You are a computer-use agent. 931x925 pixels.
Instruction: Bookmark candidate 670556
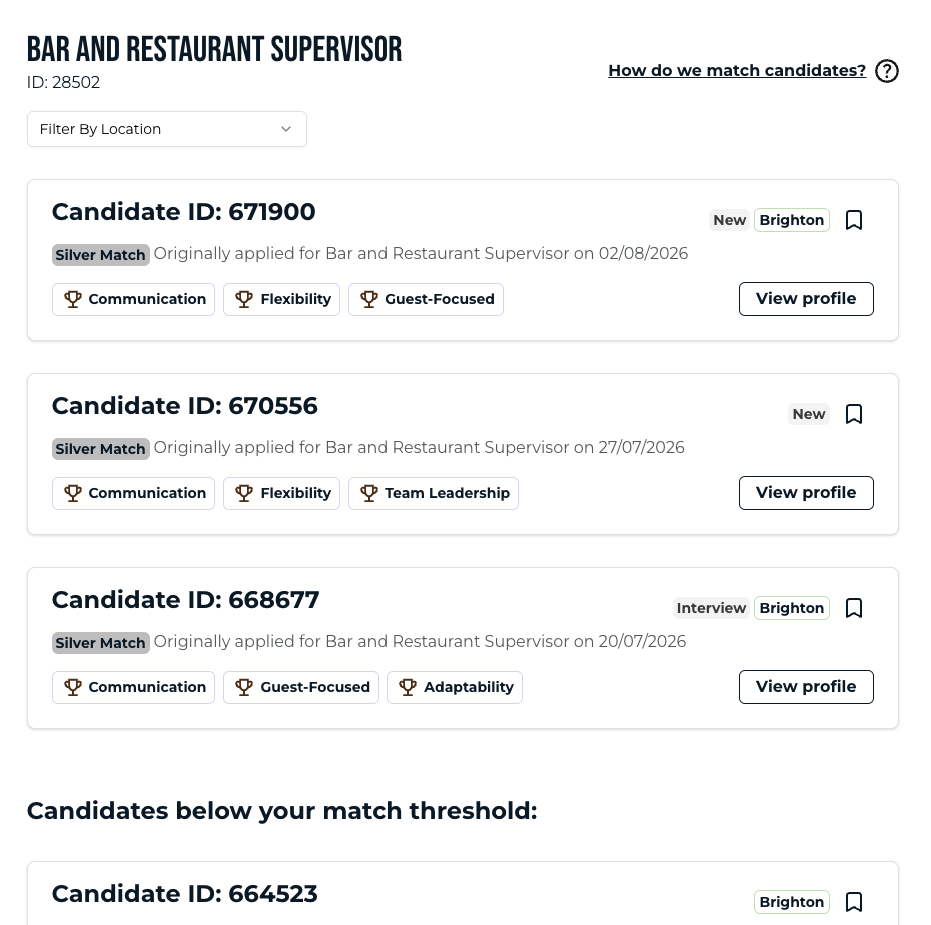853,414
